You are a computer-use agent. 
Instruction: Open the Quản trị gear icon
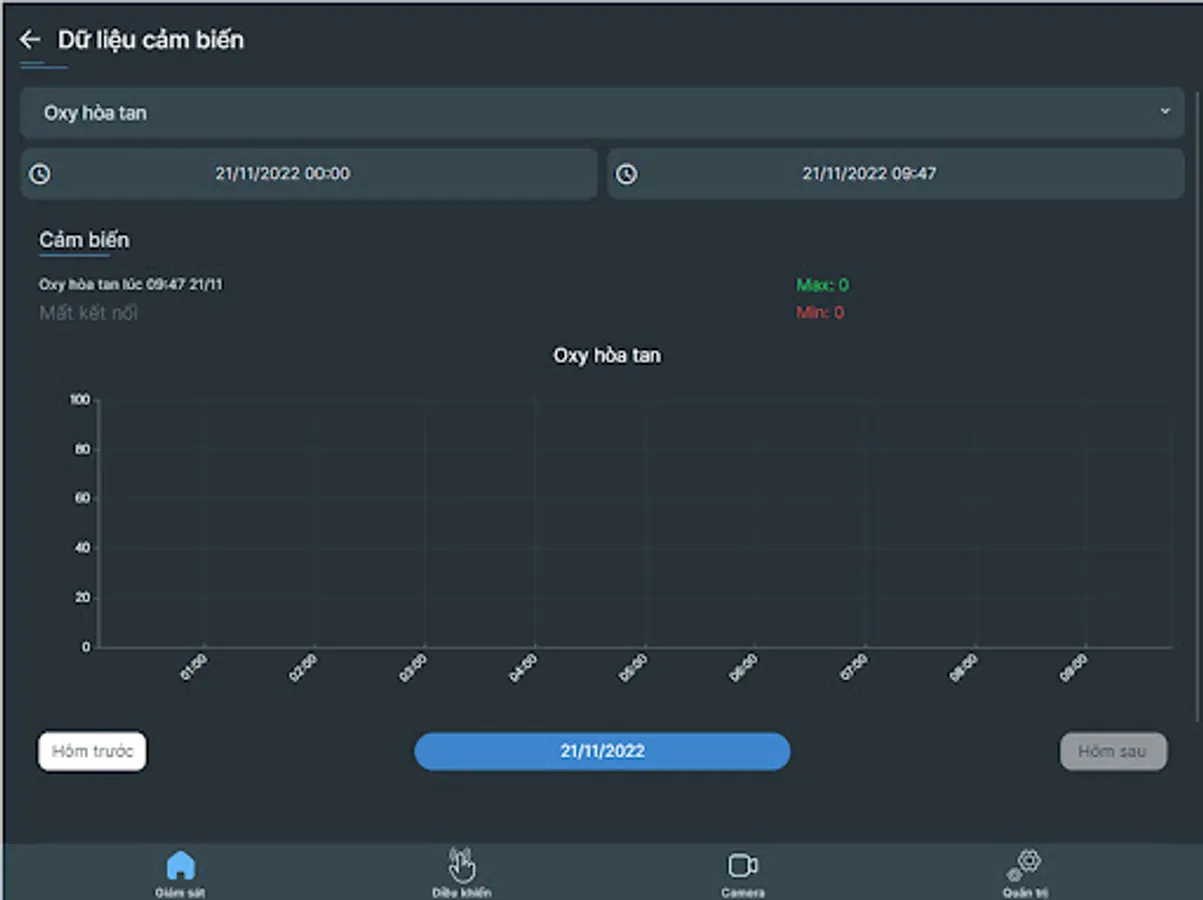point(1025,865)
